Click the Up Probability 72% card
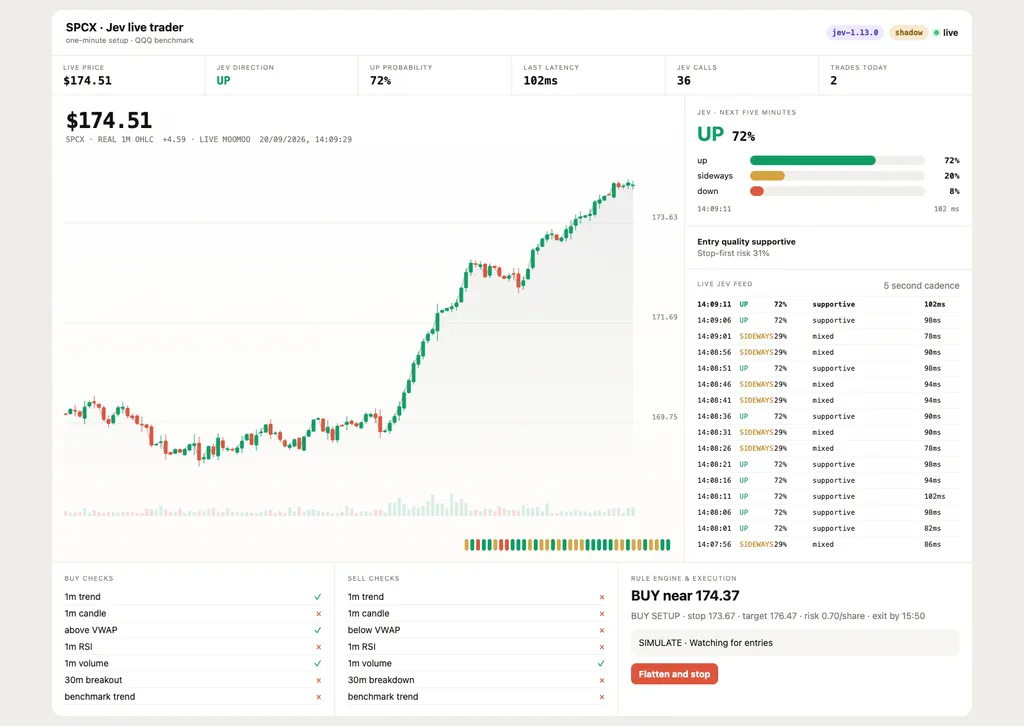This screenshot has width=1024, height=726. 435,76
